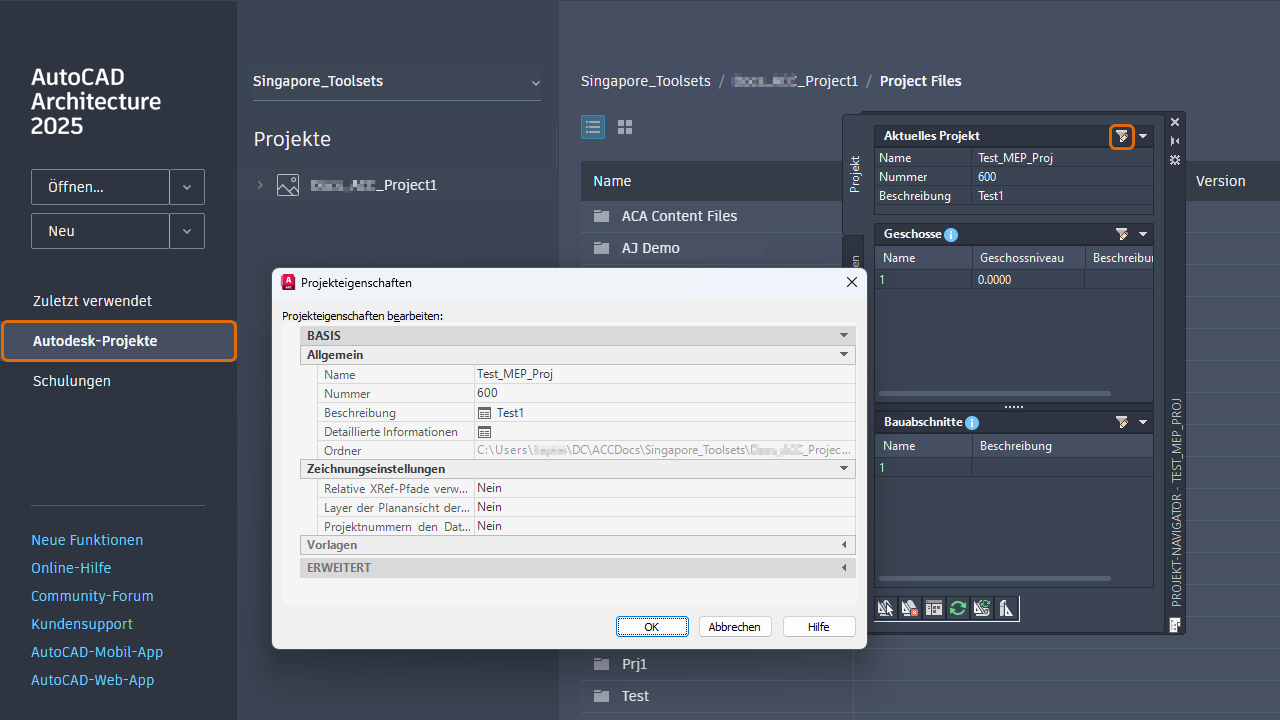Click the Singapore_Toolsets breadcrumb
Screen dimensions: 1280x720
646,81
